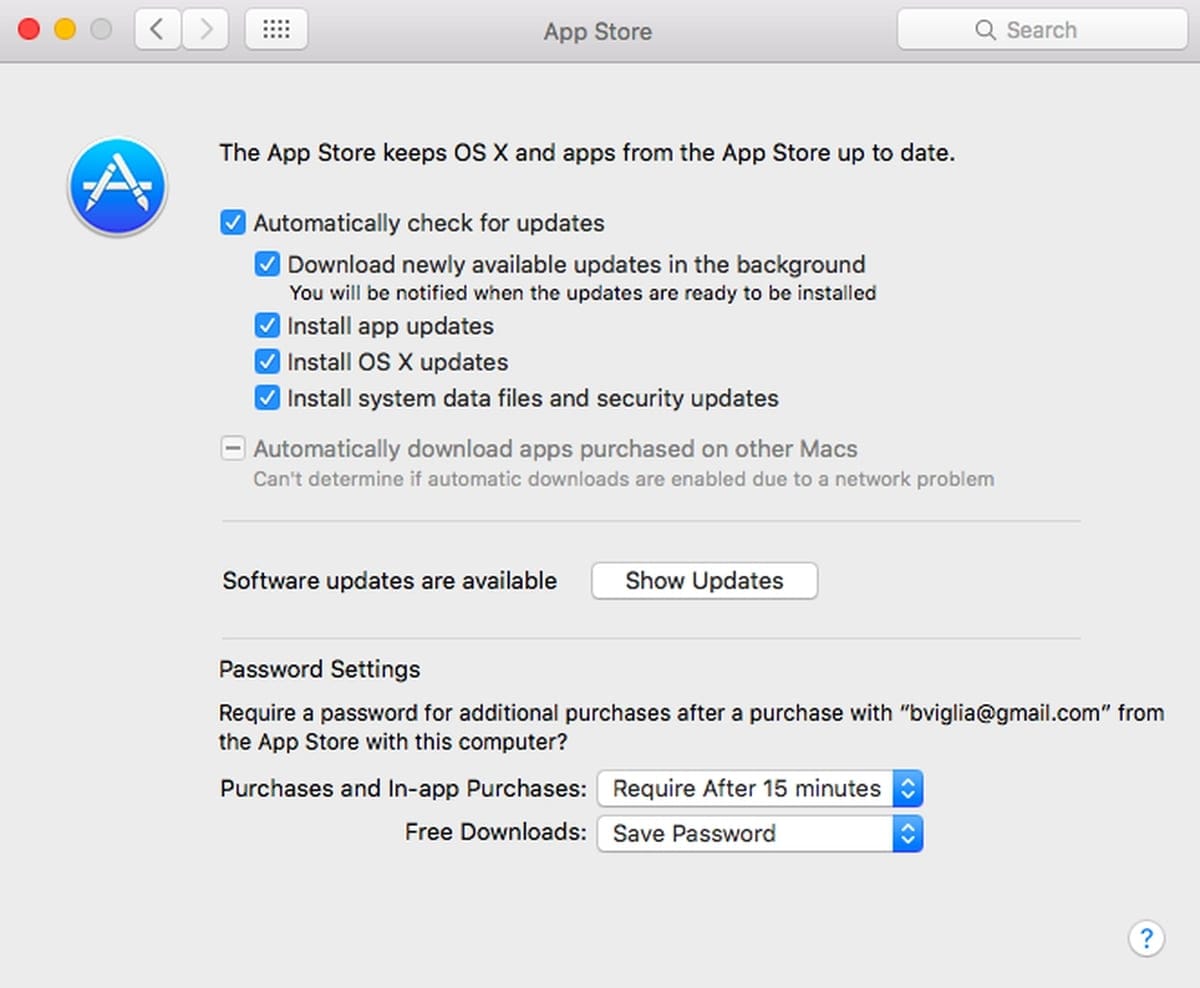Click the magnifier icon in the search field
The image size is (1200, 988).
click(986, 30)
